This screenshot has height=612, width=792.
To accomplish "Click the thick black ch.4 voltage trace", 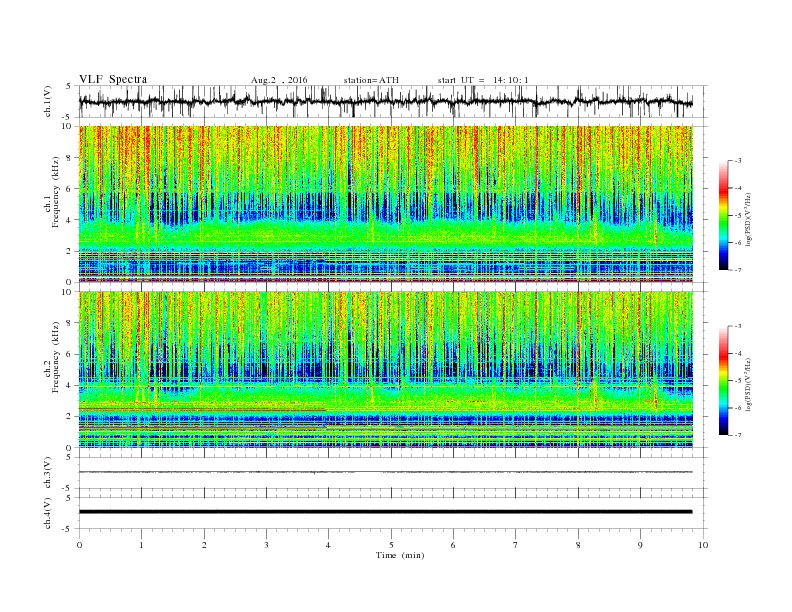I will [x=386, y=512].
